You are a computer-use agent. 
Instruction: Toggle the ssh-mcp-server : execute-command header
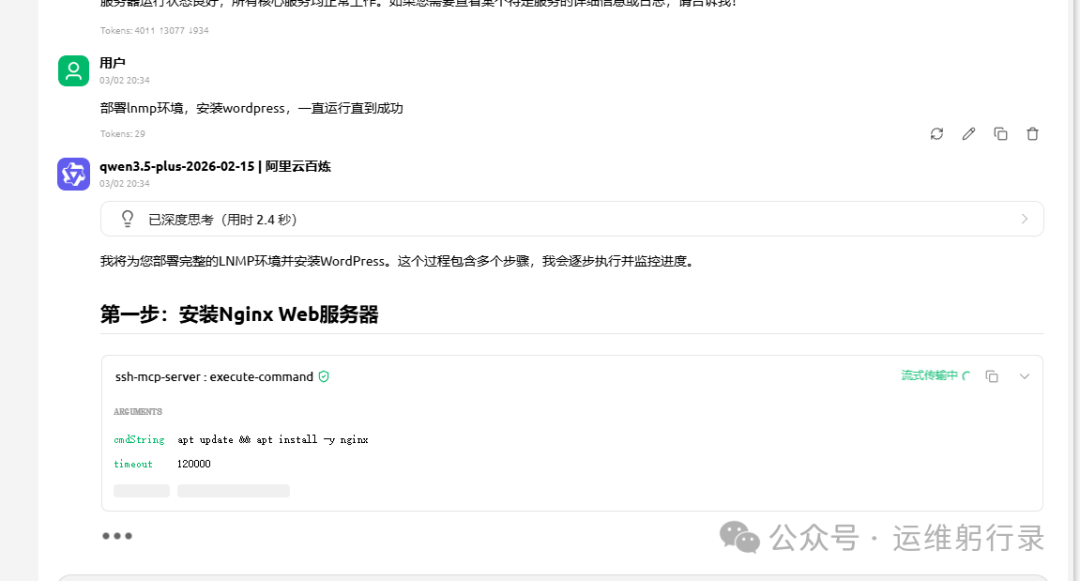pos(214,377)
